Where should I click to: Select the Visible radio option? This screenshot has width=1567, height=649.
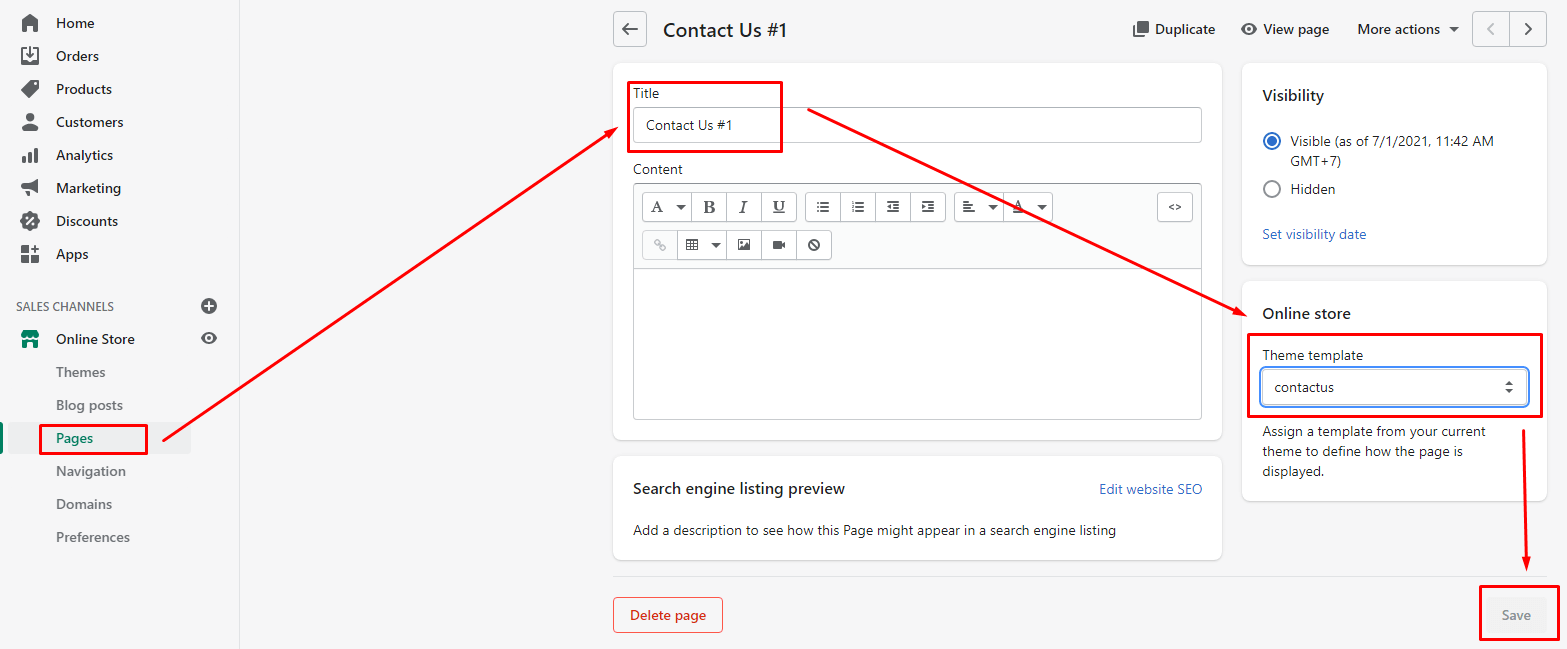(x=1272, y=141)
